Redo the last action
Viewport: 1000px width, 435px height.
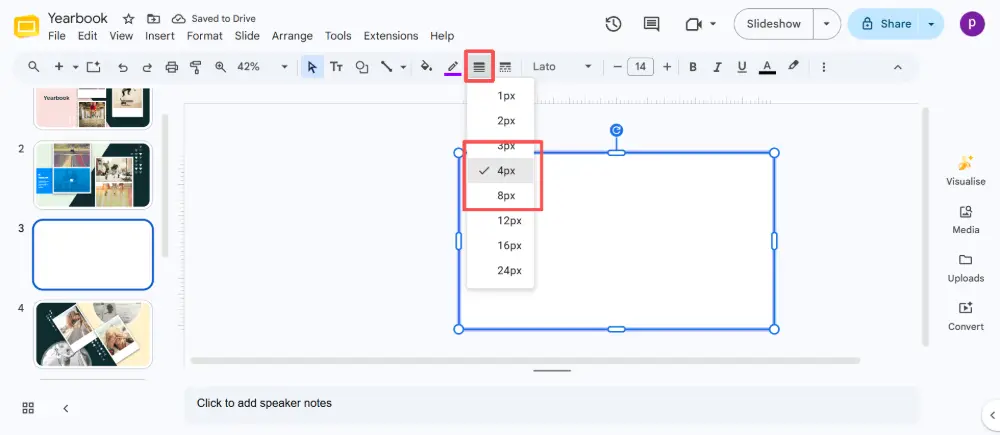point(147,67)
